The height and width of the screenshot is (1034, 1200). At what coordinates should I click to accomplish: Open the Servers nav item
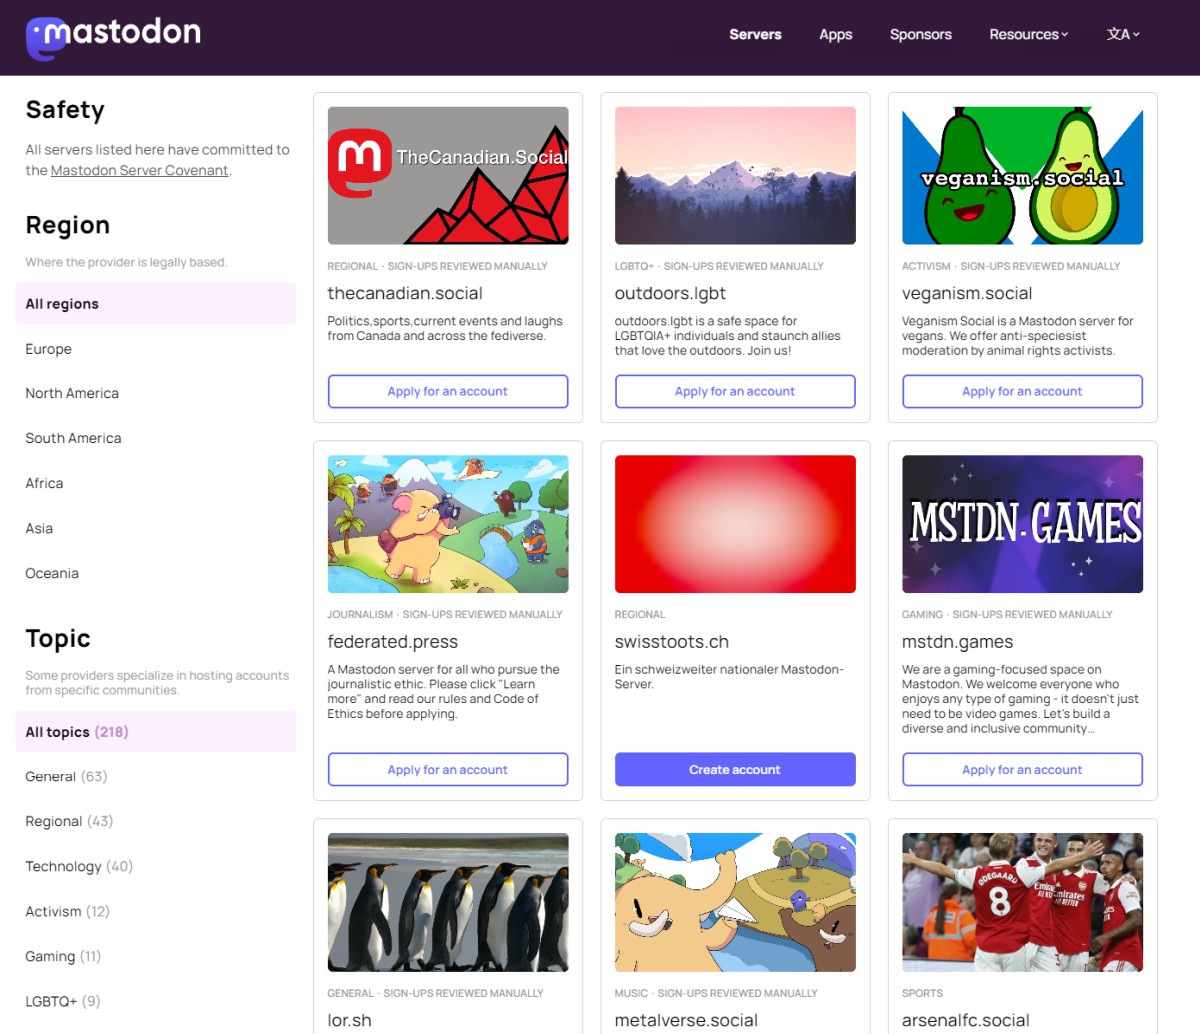tap(755, 34)
